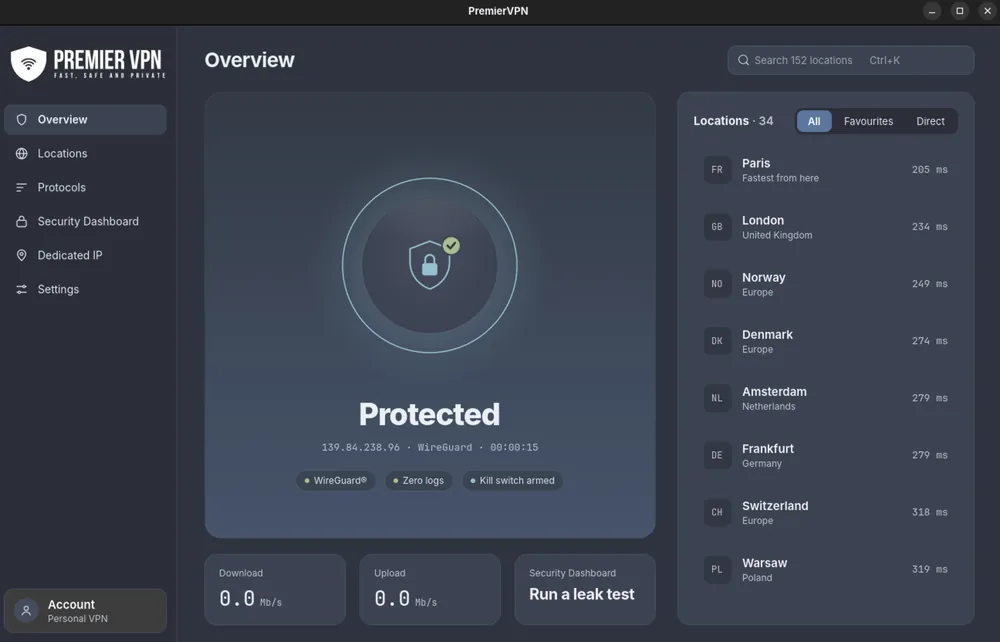Click the Locations globe icon in sidebar
This screenshot has width=1000, height=642.
pos(22,154)
